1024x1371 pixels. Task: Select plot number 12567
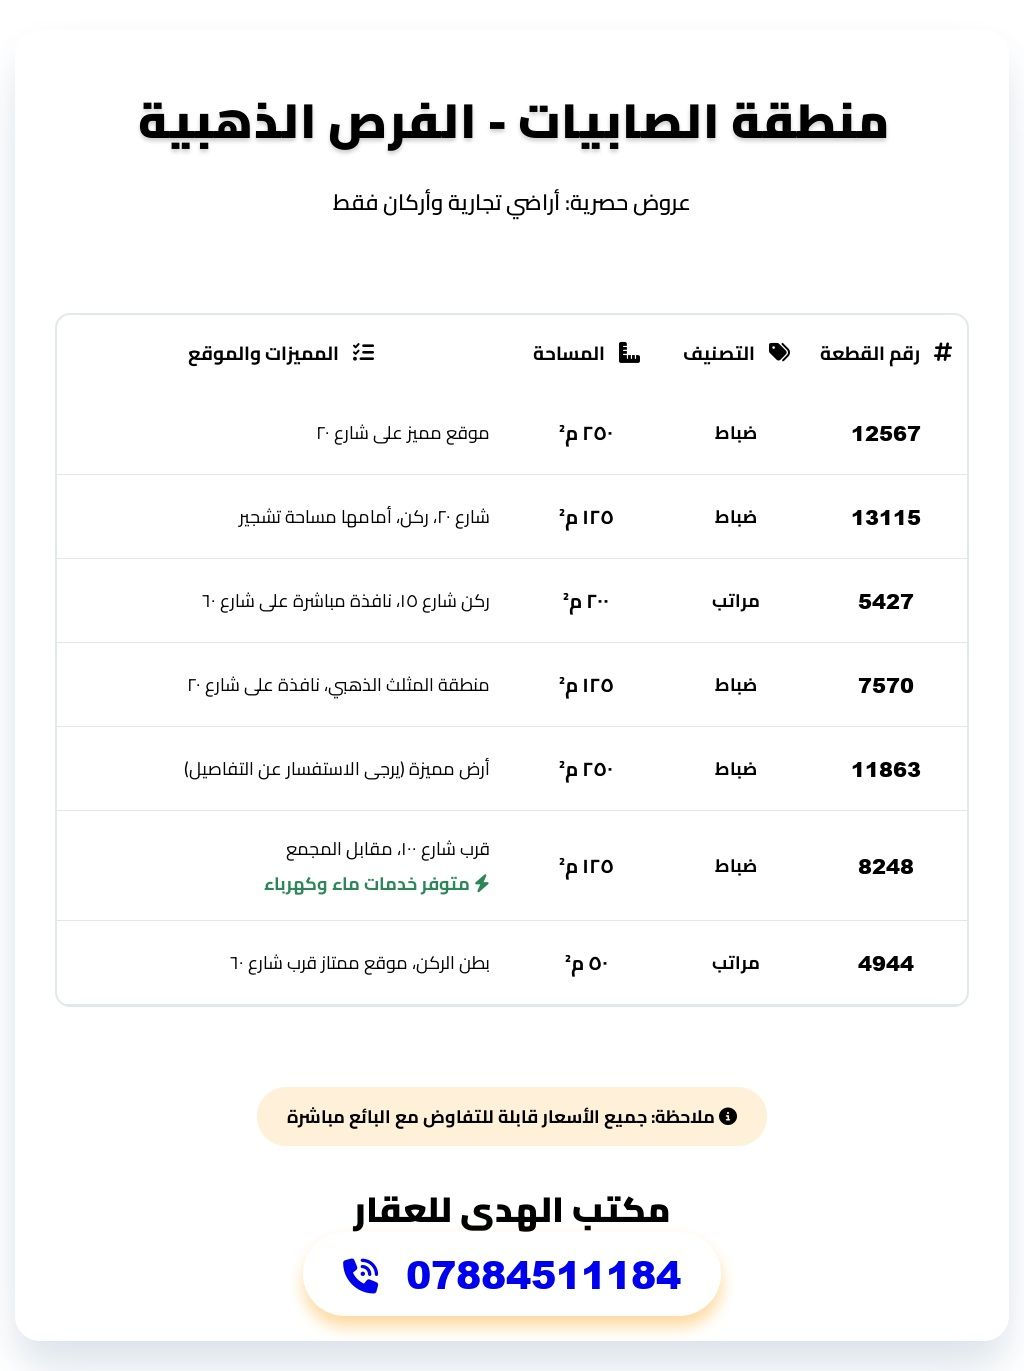(x=885, y=433)
